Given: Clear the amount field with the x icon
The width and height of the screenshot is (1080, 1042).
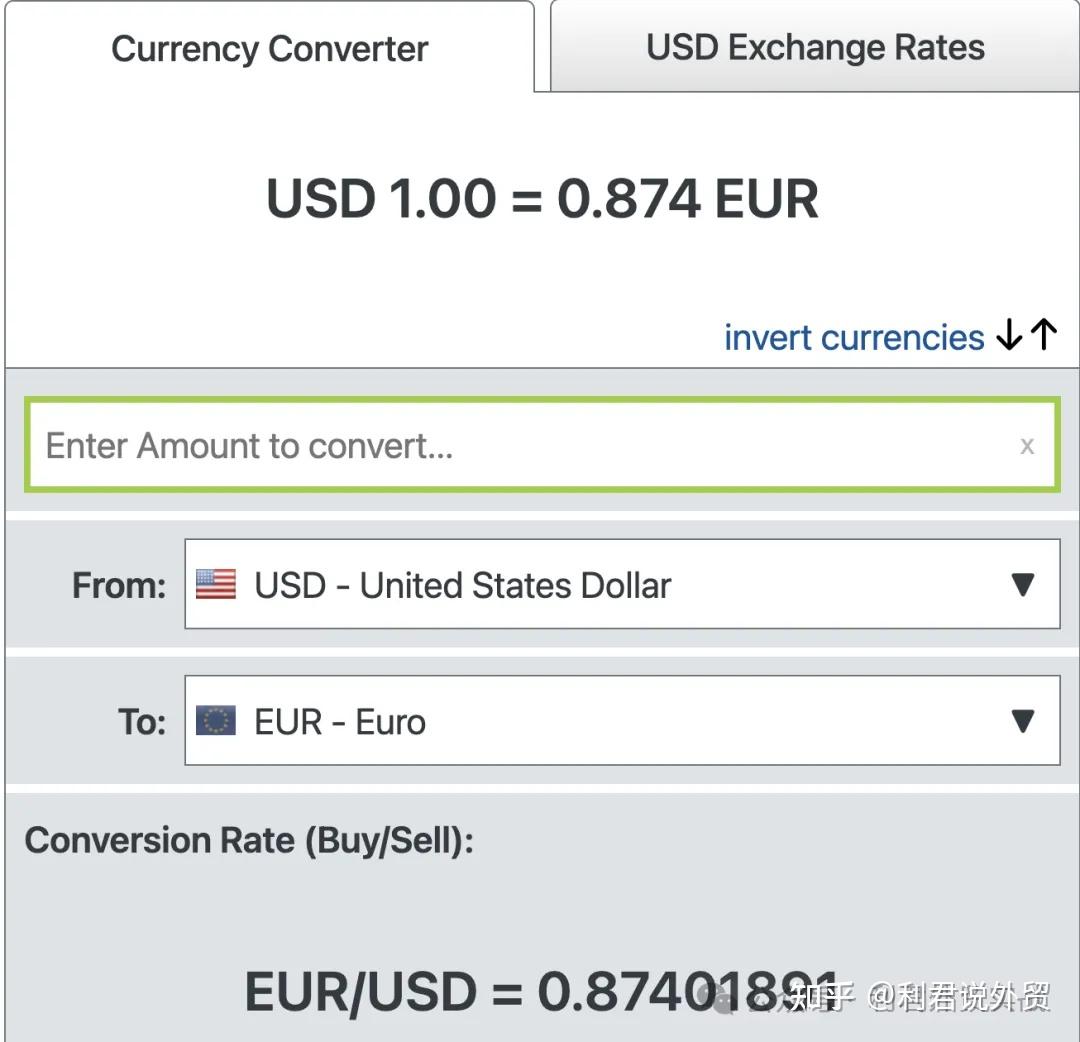Looking at the screenshot, I should (1027, 446).
